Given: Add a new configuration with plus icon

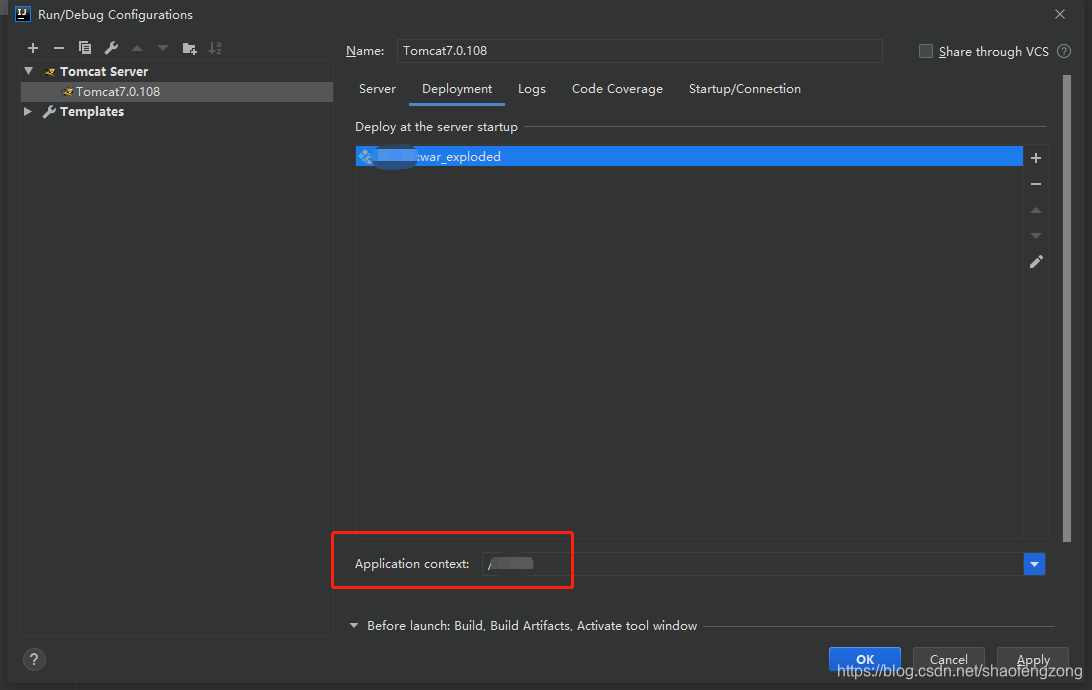Looking at the screenshot, I should [x=33, y=48].
